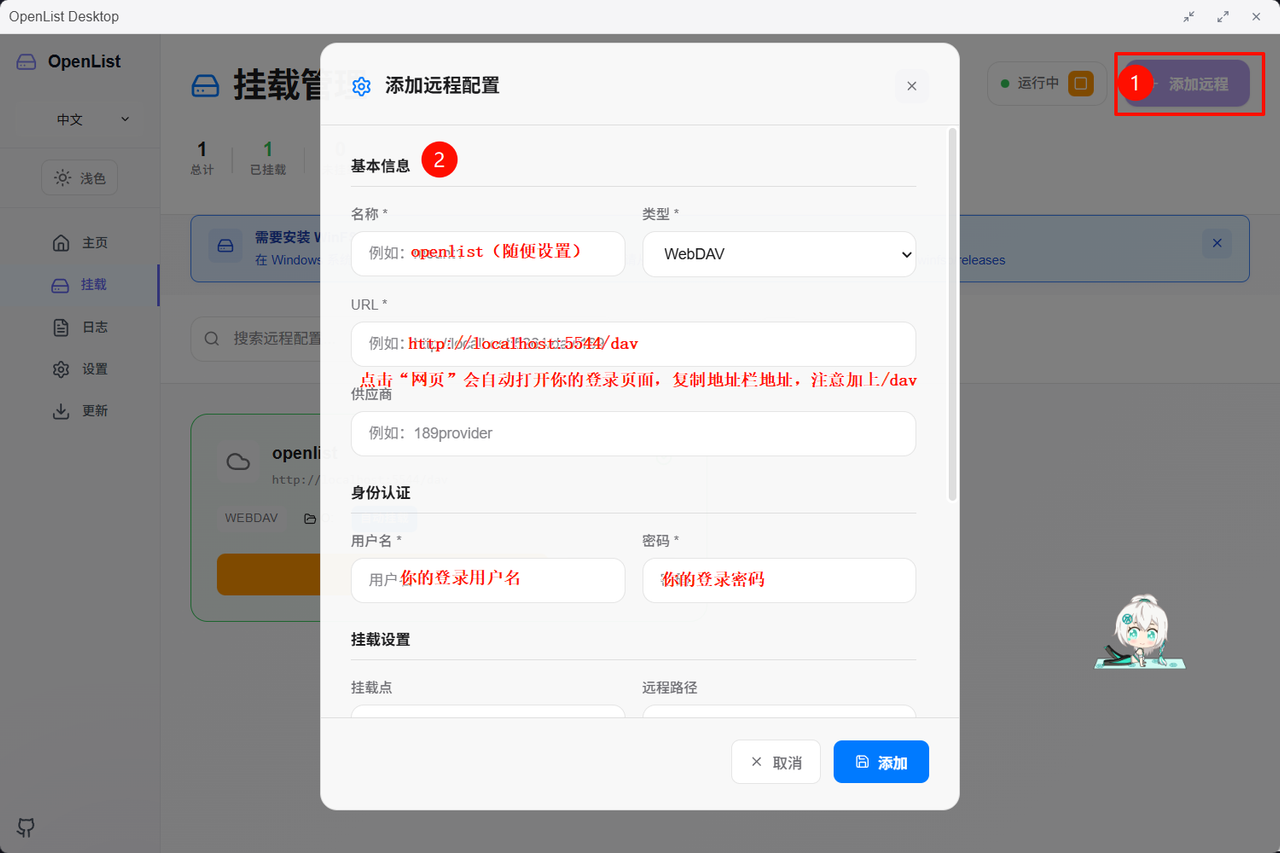
Task: Click the 身份认证 section heading
Action: coord(381,493)
